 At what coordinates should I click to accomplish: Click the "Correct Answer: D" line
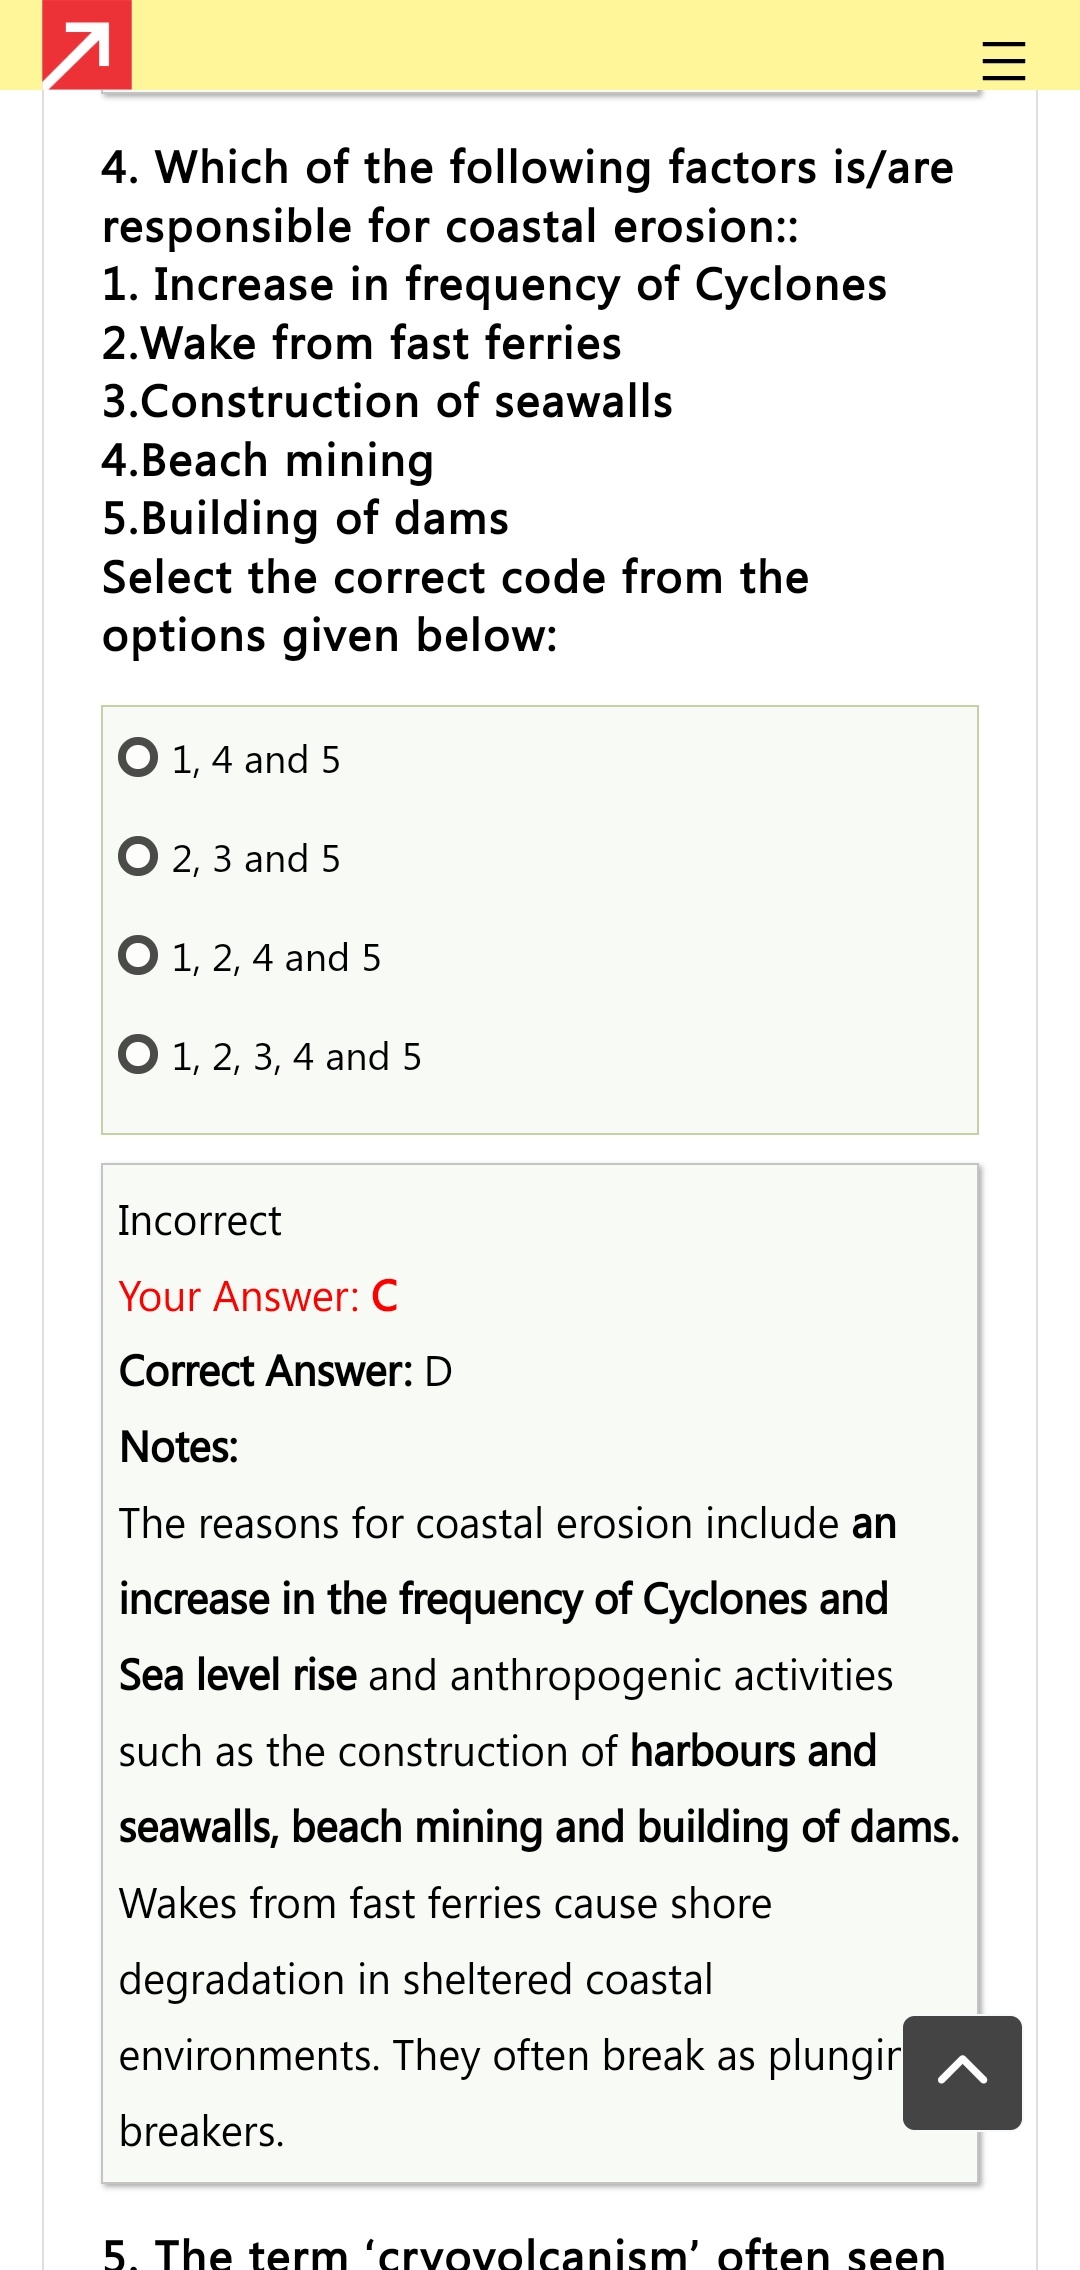pyautogui.click(x=285, y=1372)
